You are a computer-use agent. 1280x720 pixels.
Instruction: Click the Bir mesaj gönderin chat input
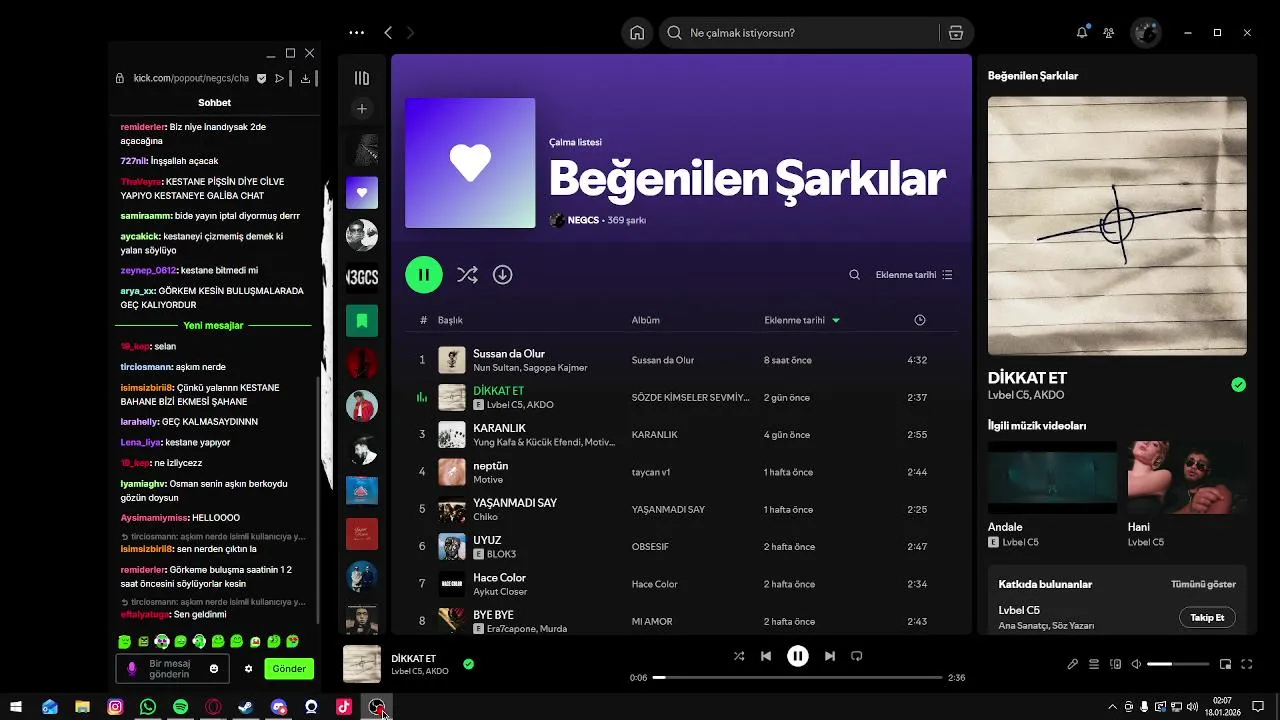point(174,668)
